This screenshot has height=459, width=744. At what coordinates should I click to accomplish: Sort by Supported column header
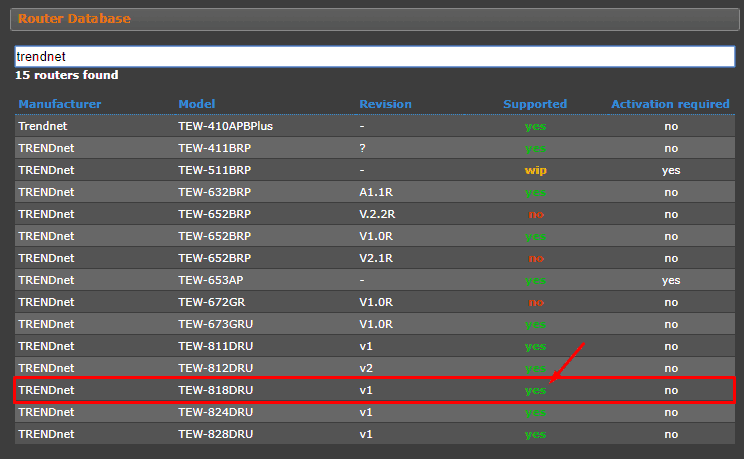coord(535,104)
